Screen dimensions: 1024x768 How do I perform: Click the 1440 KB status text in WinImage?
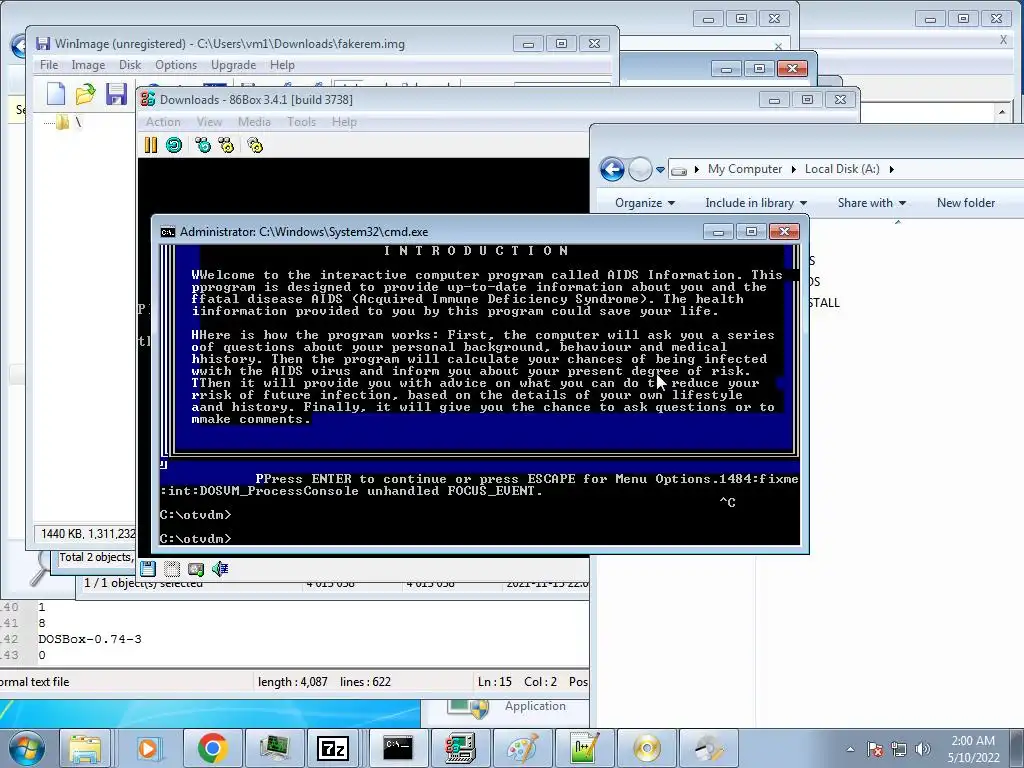(x=88, y=534)
